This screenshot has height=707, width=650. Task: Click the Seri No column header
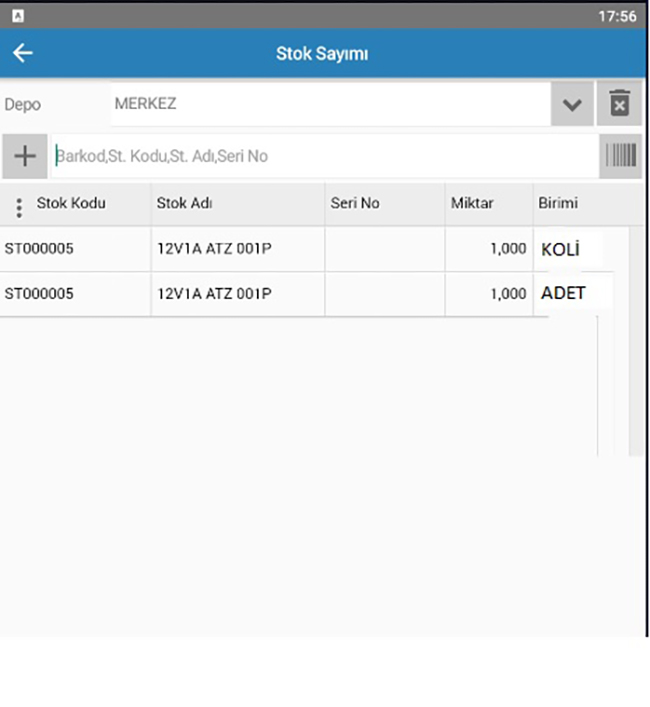[x=355, y=203]
